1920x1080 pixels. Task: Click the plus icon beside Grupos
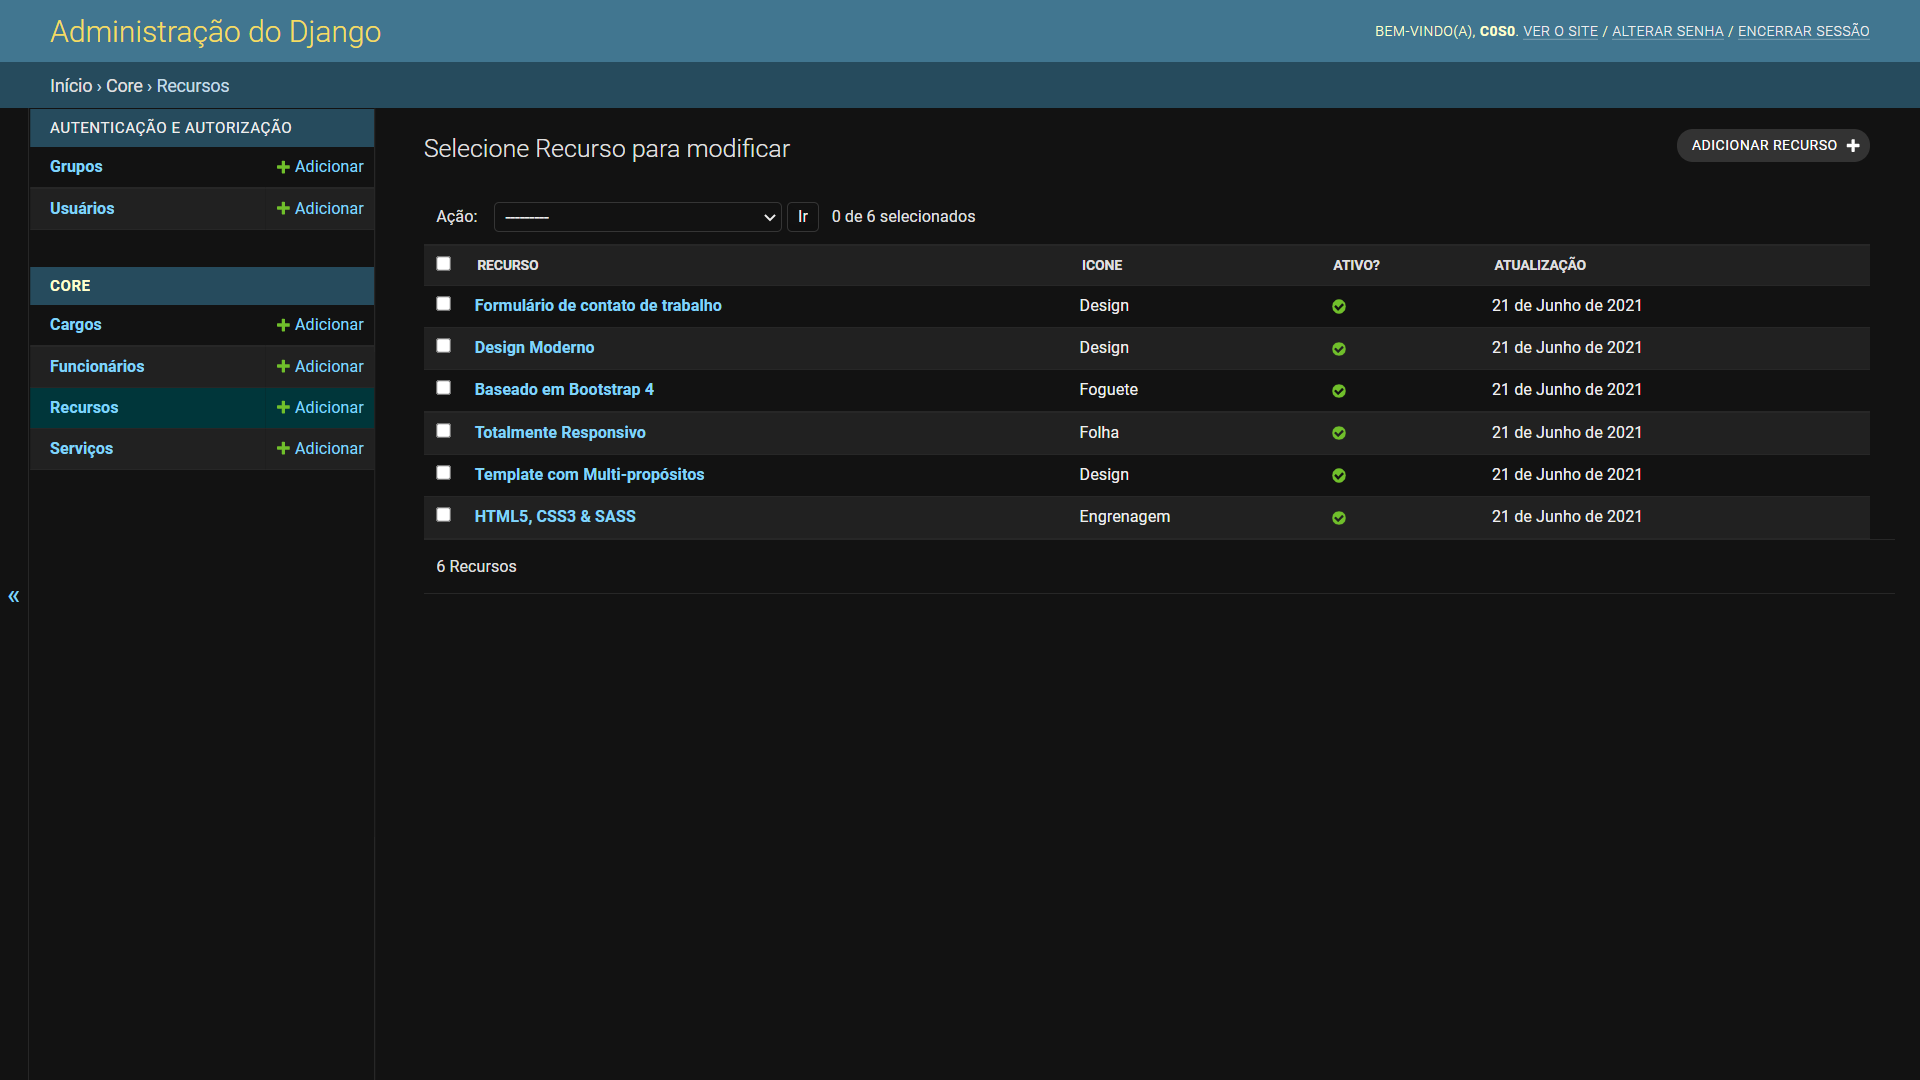pyautogui.click(x=283, y=167)
